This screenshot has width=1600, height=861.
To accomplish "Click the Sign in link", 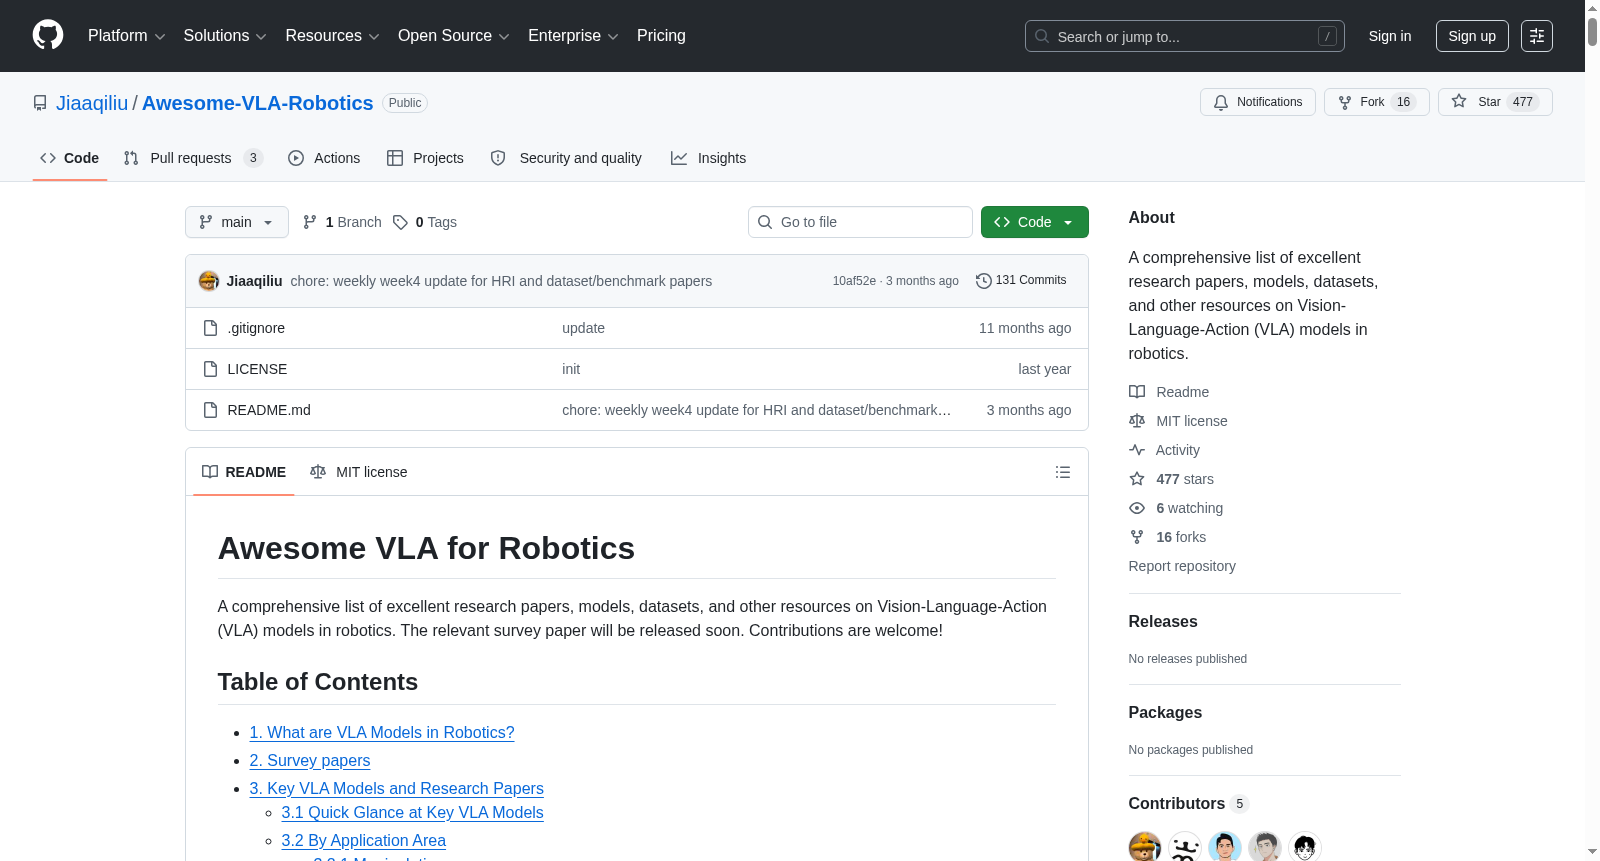I will [x=1390, y=36].
